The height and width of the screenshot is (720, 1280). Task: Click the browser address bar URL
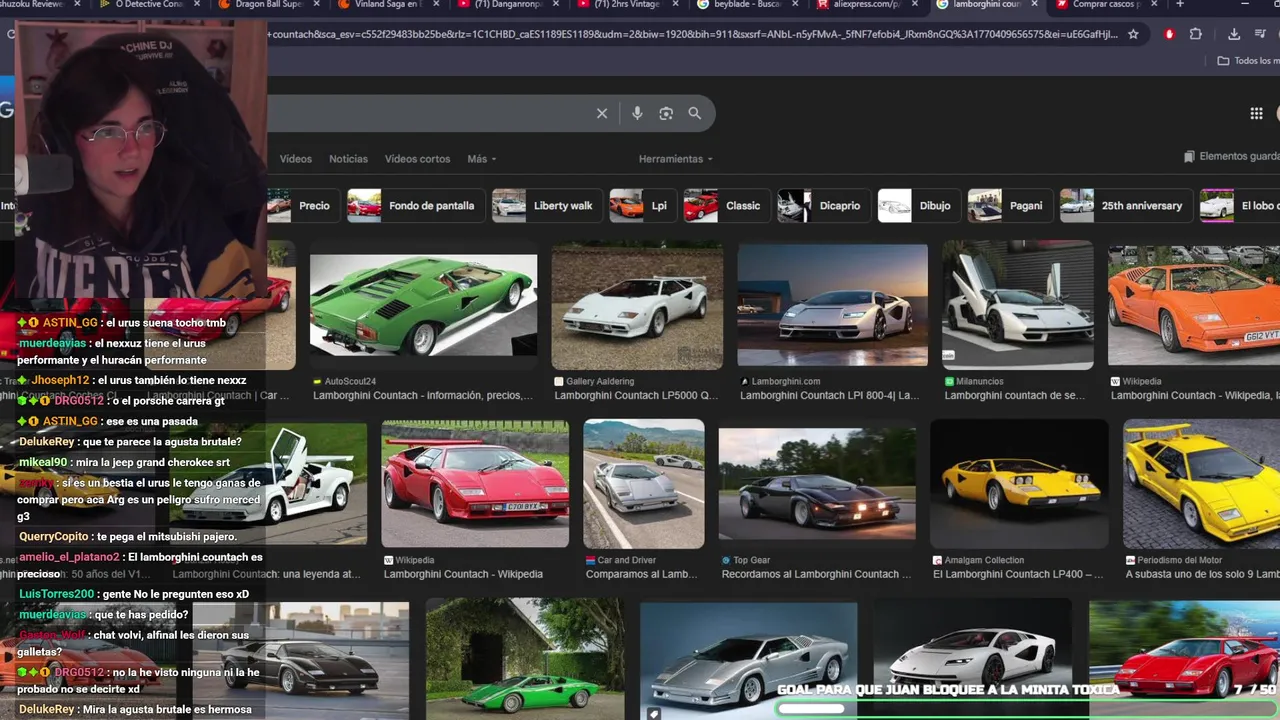[x=692, y=34]
